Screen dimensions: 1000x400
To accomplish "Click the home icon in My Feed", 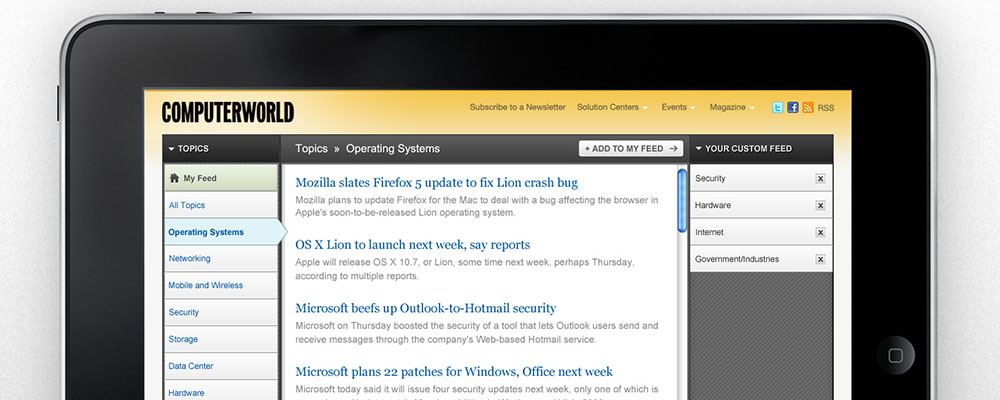I will 174,178.
